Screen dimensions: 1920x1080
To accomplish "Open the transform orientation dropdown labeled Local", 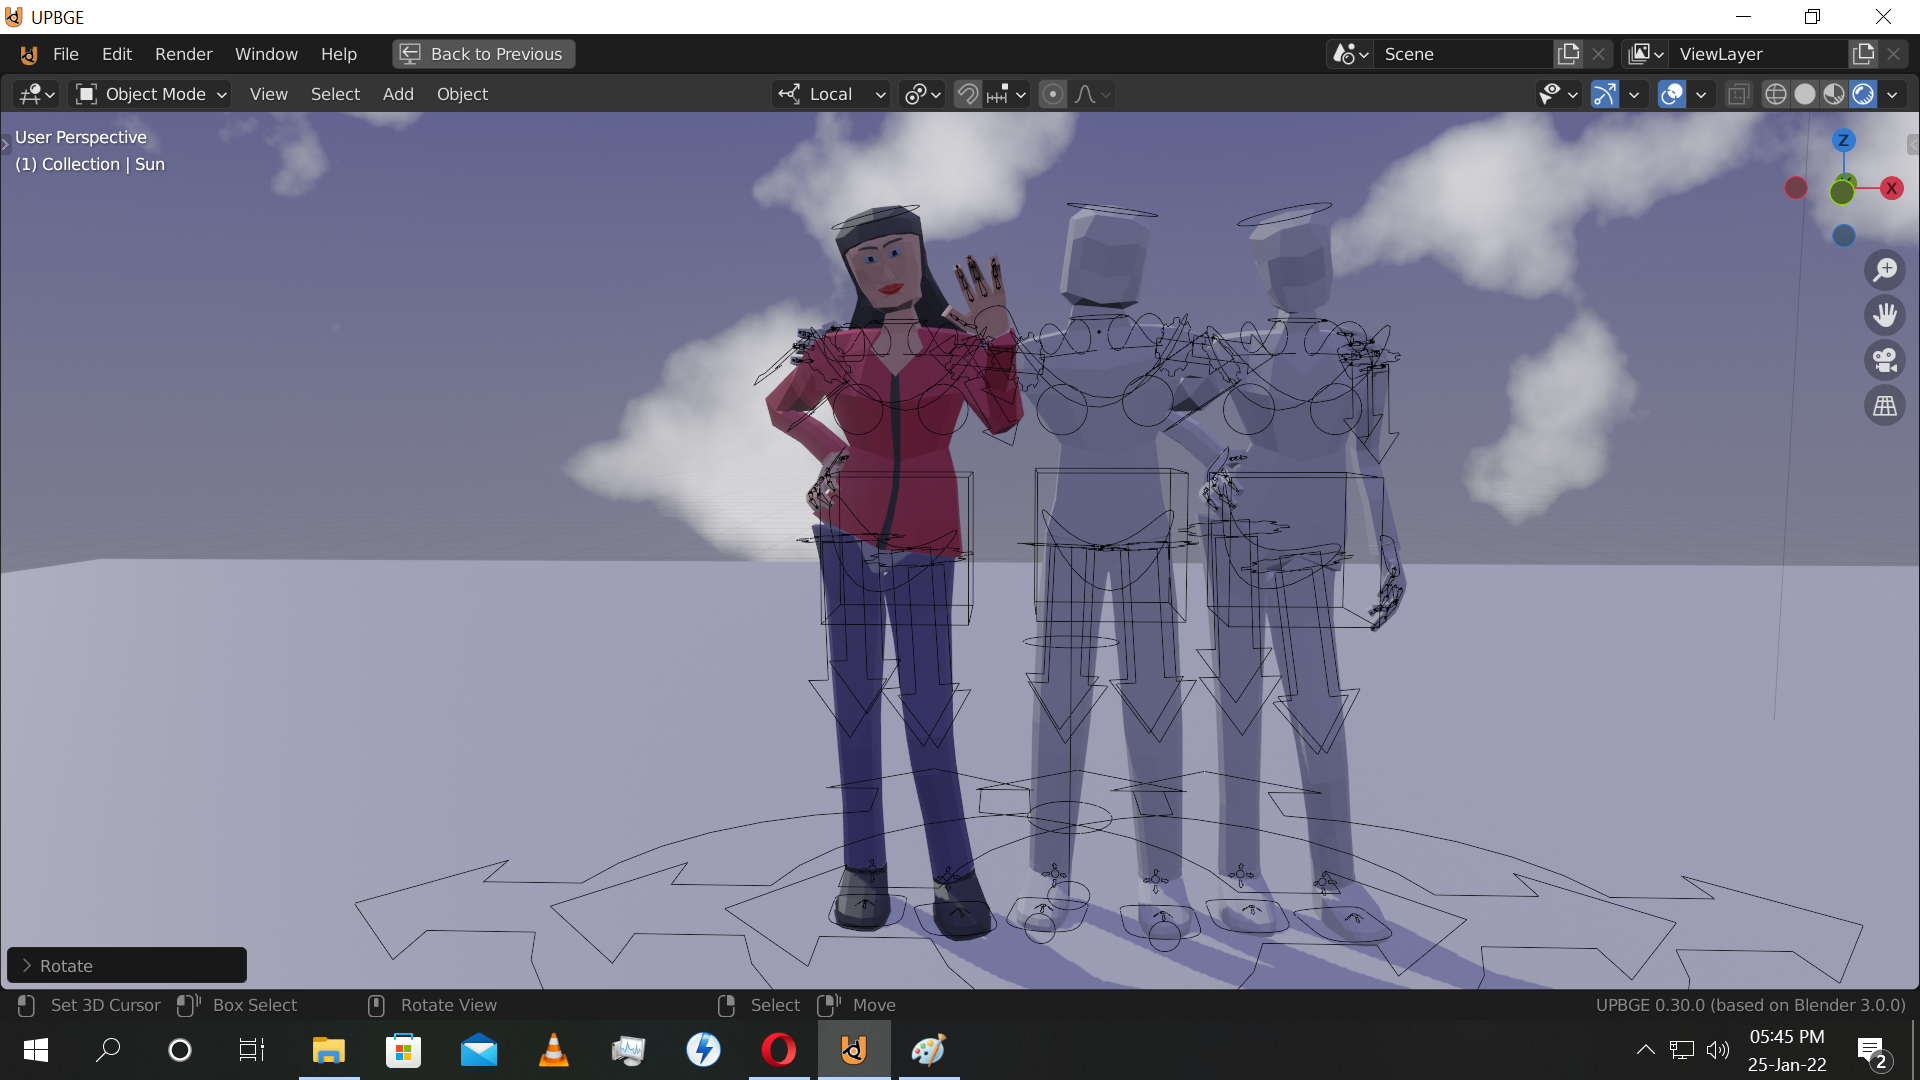I will 830,94.
